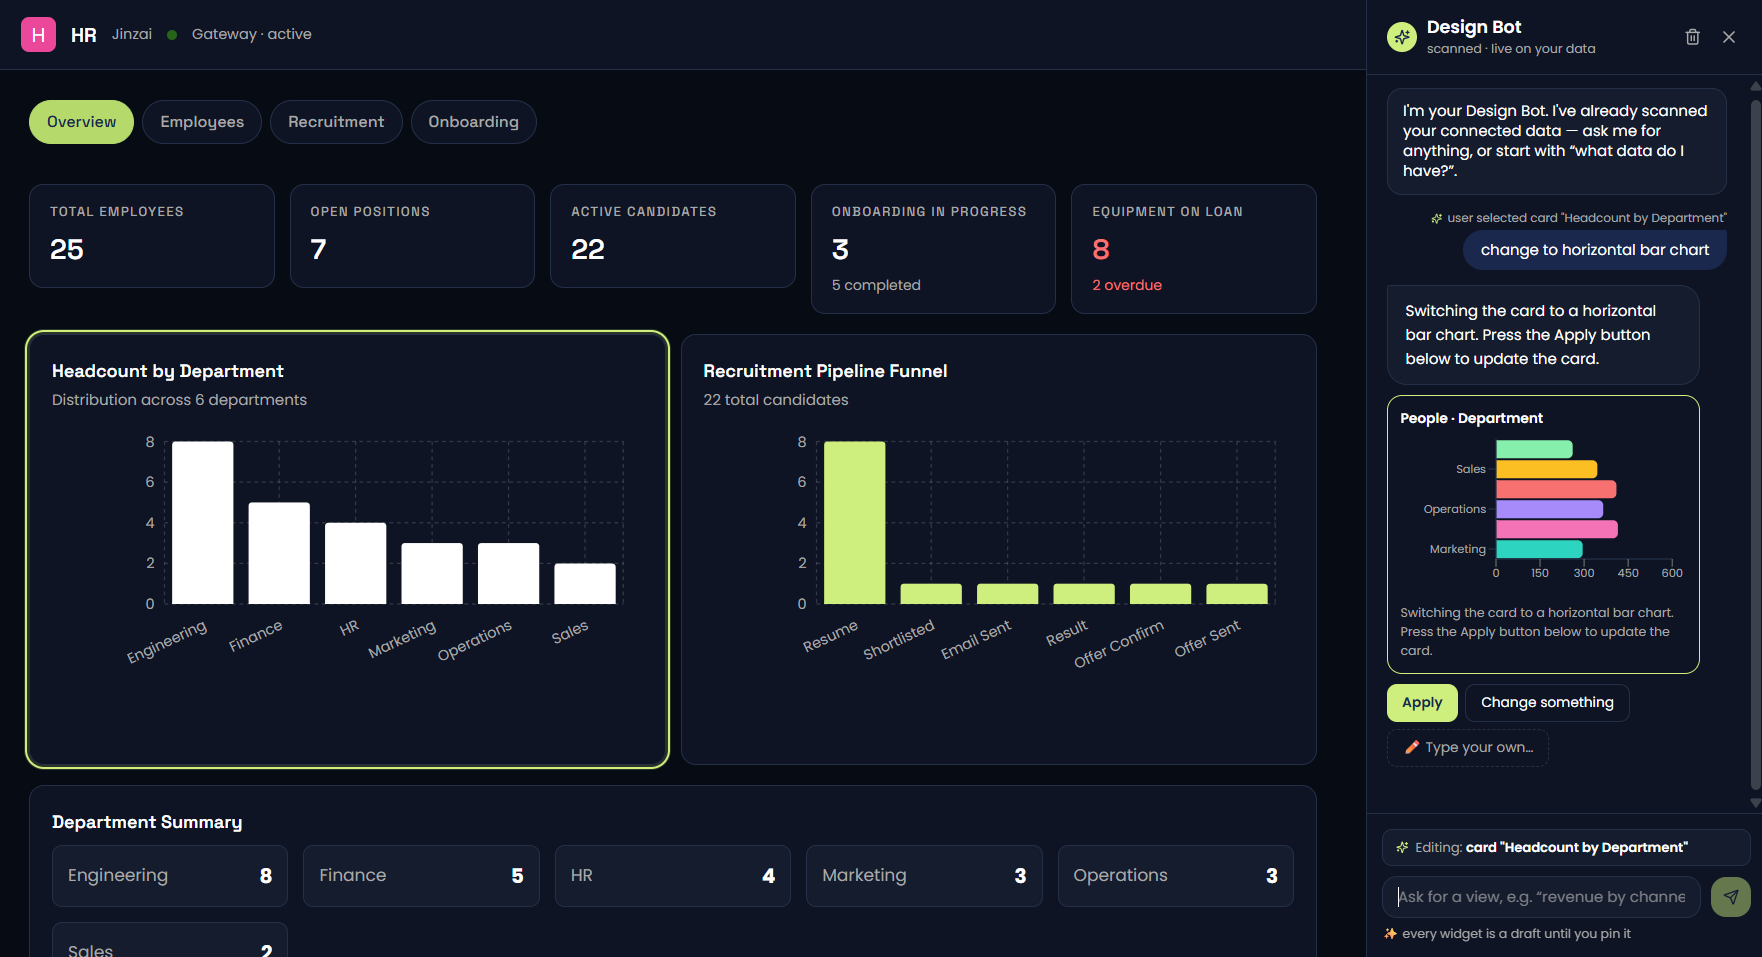Screen dimensions: 1762x957
Task: Open HR tile in Department Summary
Action: point(673,876)
